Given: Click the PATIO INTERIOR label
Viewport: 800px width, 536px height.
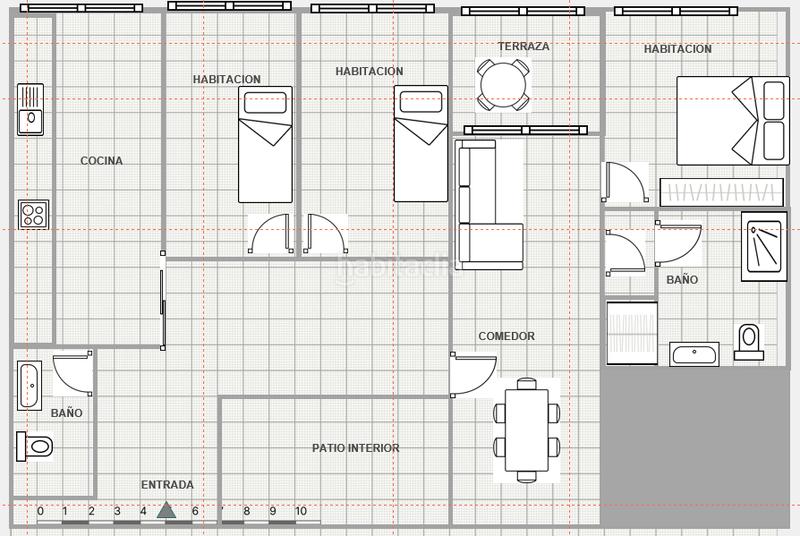Looking at the screenshot, I should tap(355, 448).
